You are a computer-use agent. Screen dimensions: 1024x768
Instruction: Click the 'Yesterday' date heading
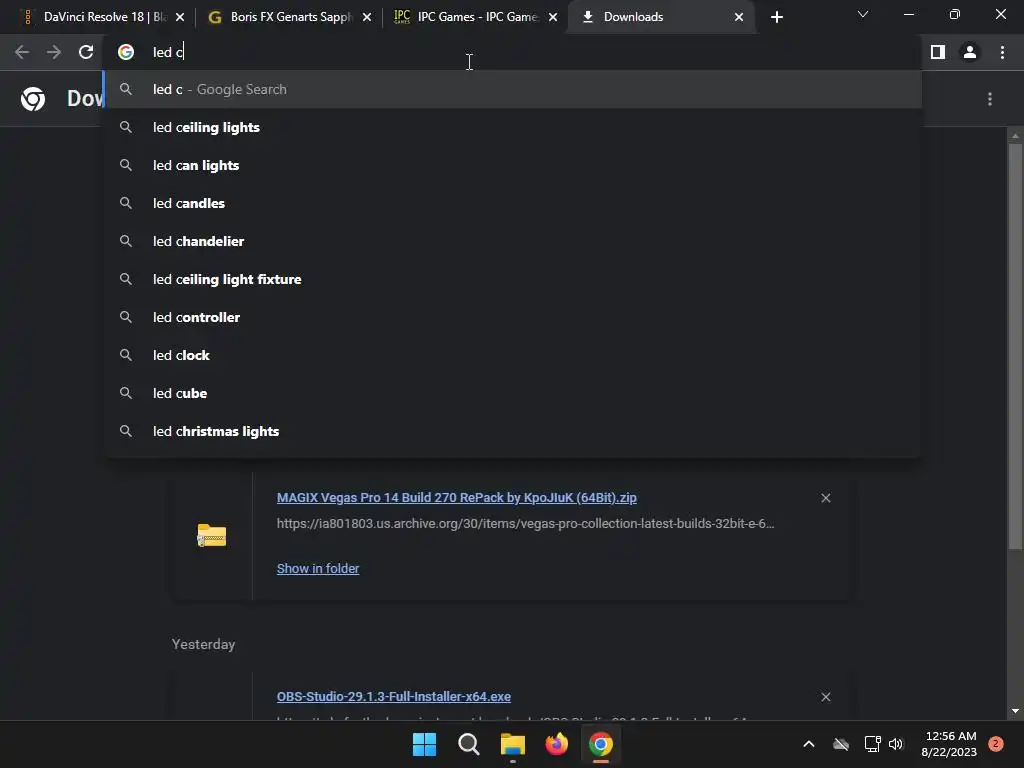(x=203, y=645)
